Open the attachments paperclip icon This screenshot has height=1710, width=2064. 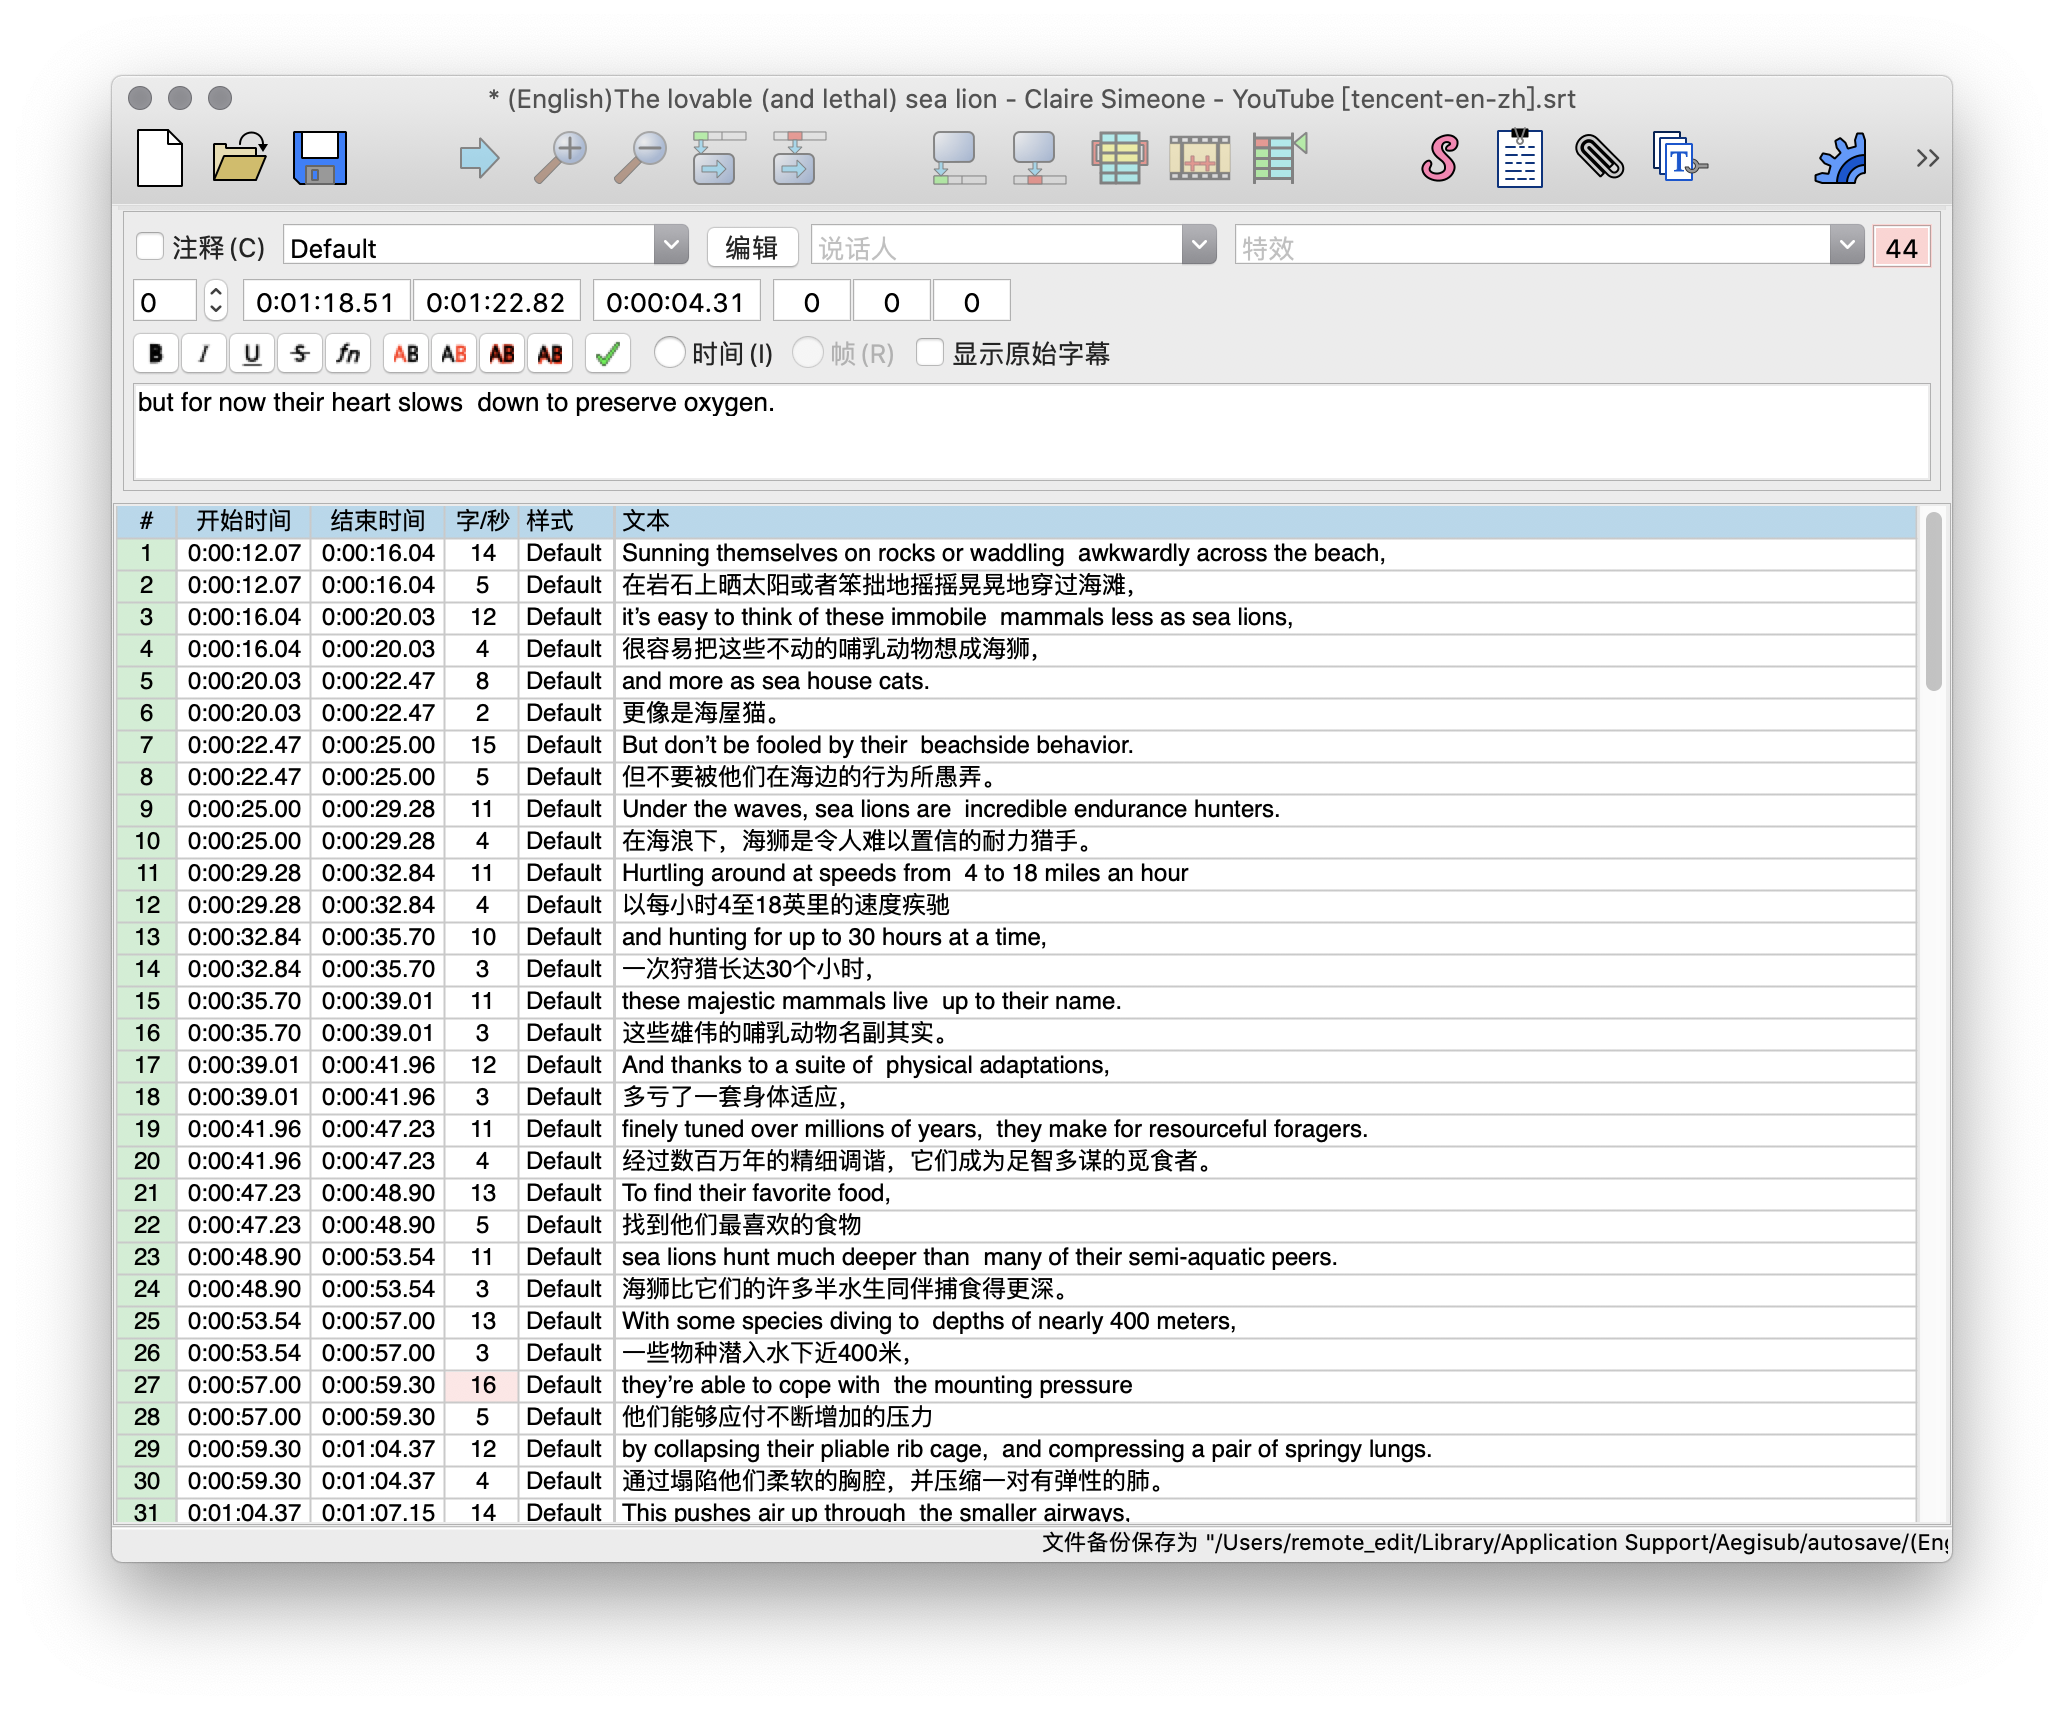tap(1599, 158)
